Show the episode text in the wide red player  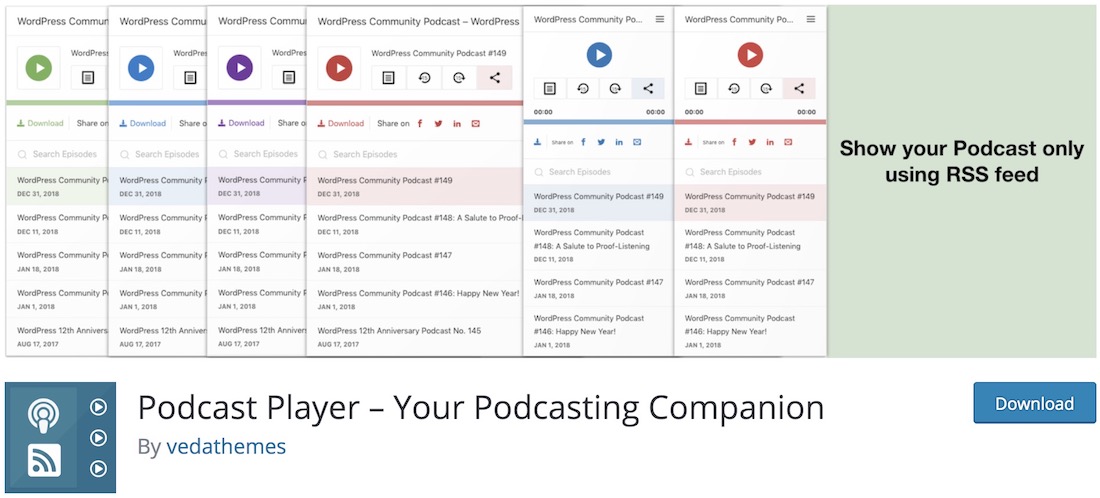389,78
